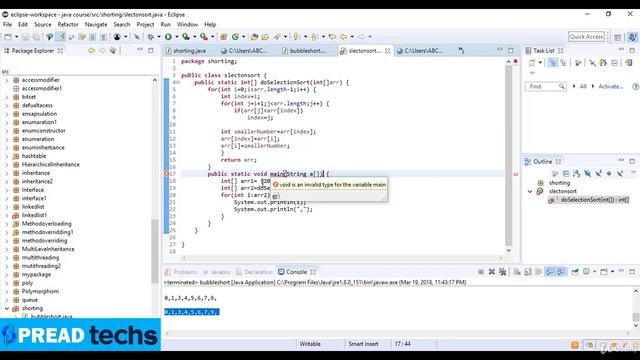Click the Save icon in main toolbar
This screenshot has width=640, height=360.
point(25,37)
